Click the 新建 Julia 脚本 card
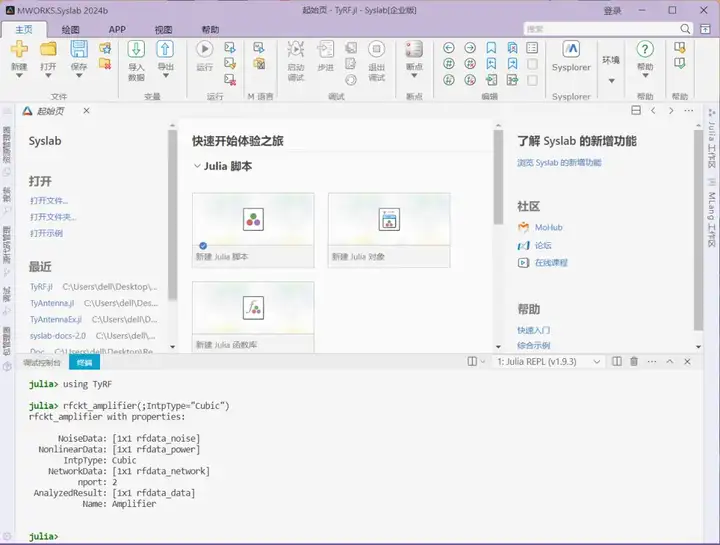The height and width of the screenshot is (545, 720). 253,230
